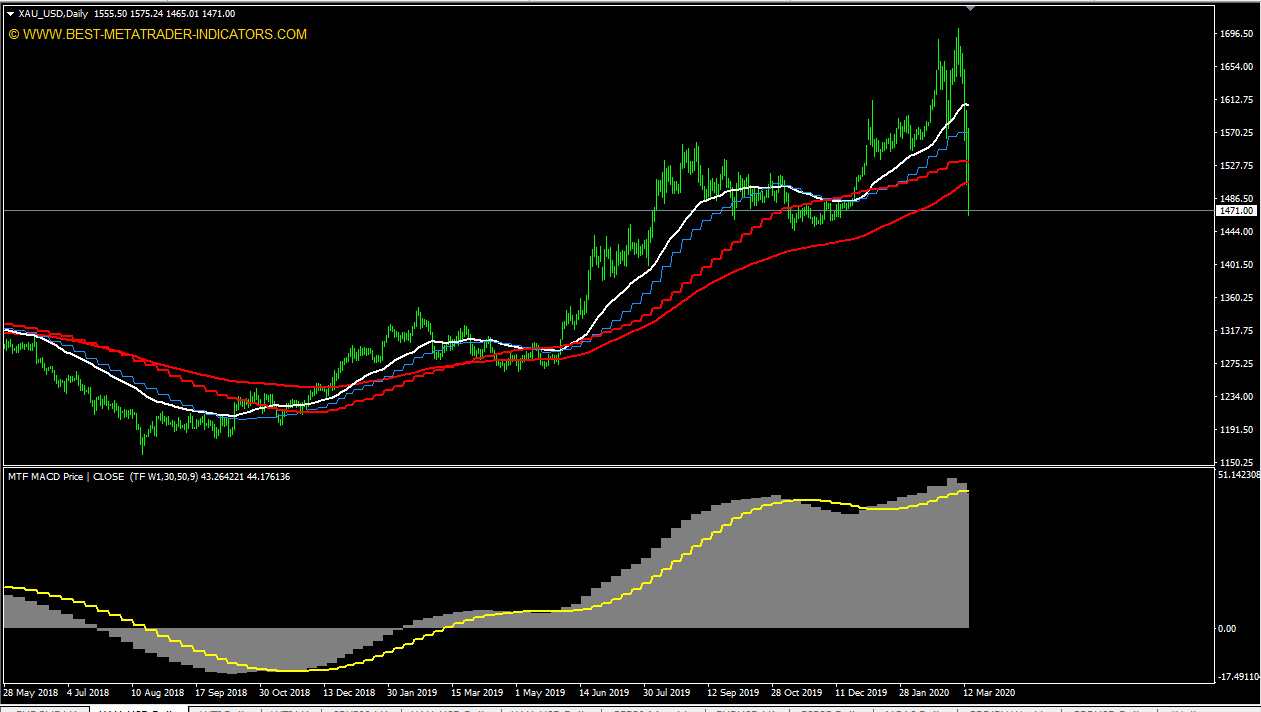Select the 14 Jun 2019 date label
Image resolution: width=1261 pixels, height=712 pixels.
tap(604, 692)
